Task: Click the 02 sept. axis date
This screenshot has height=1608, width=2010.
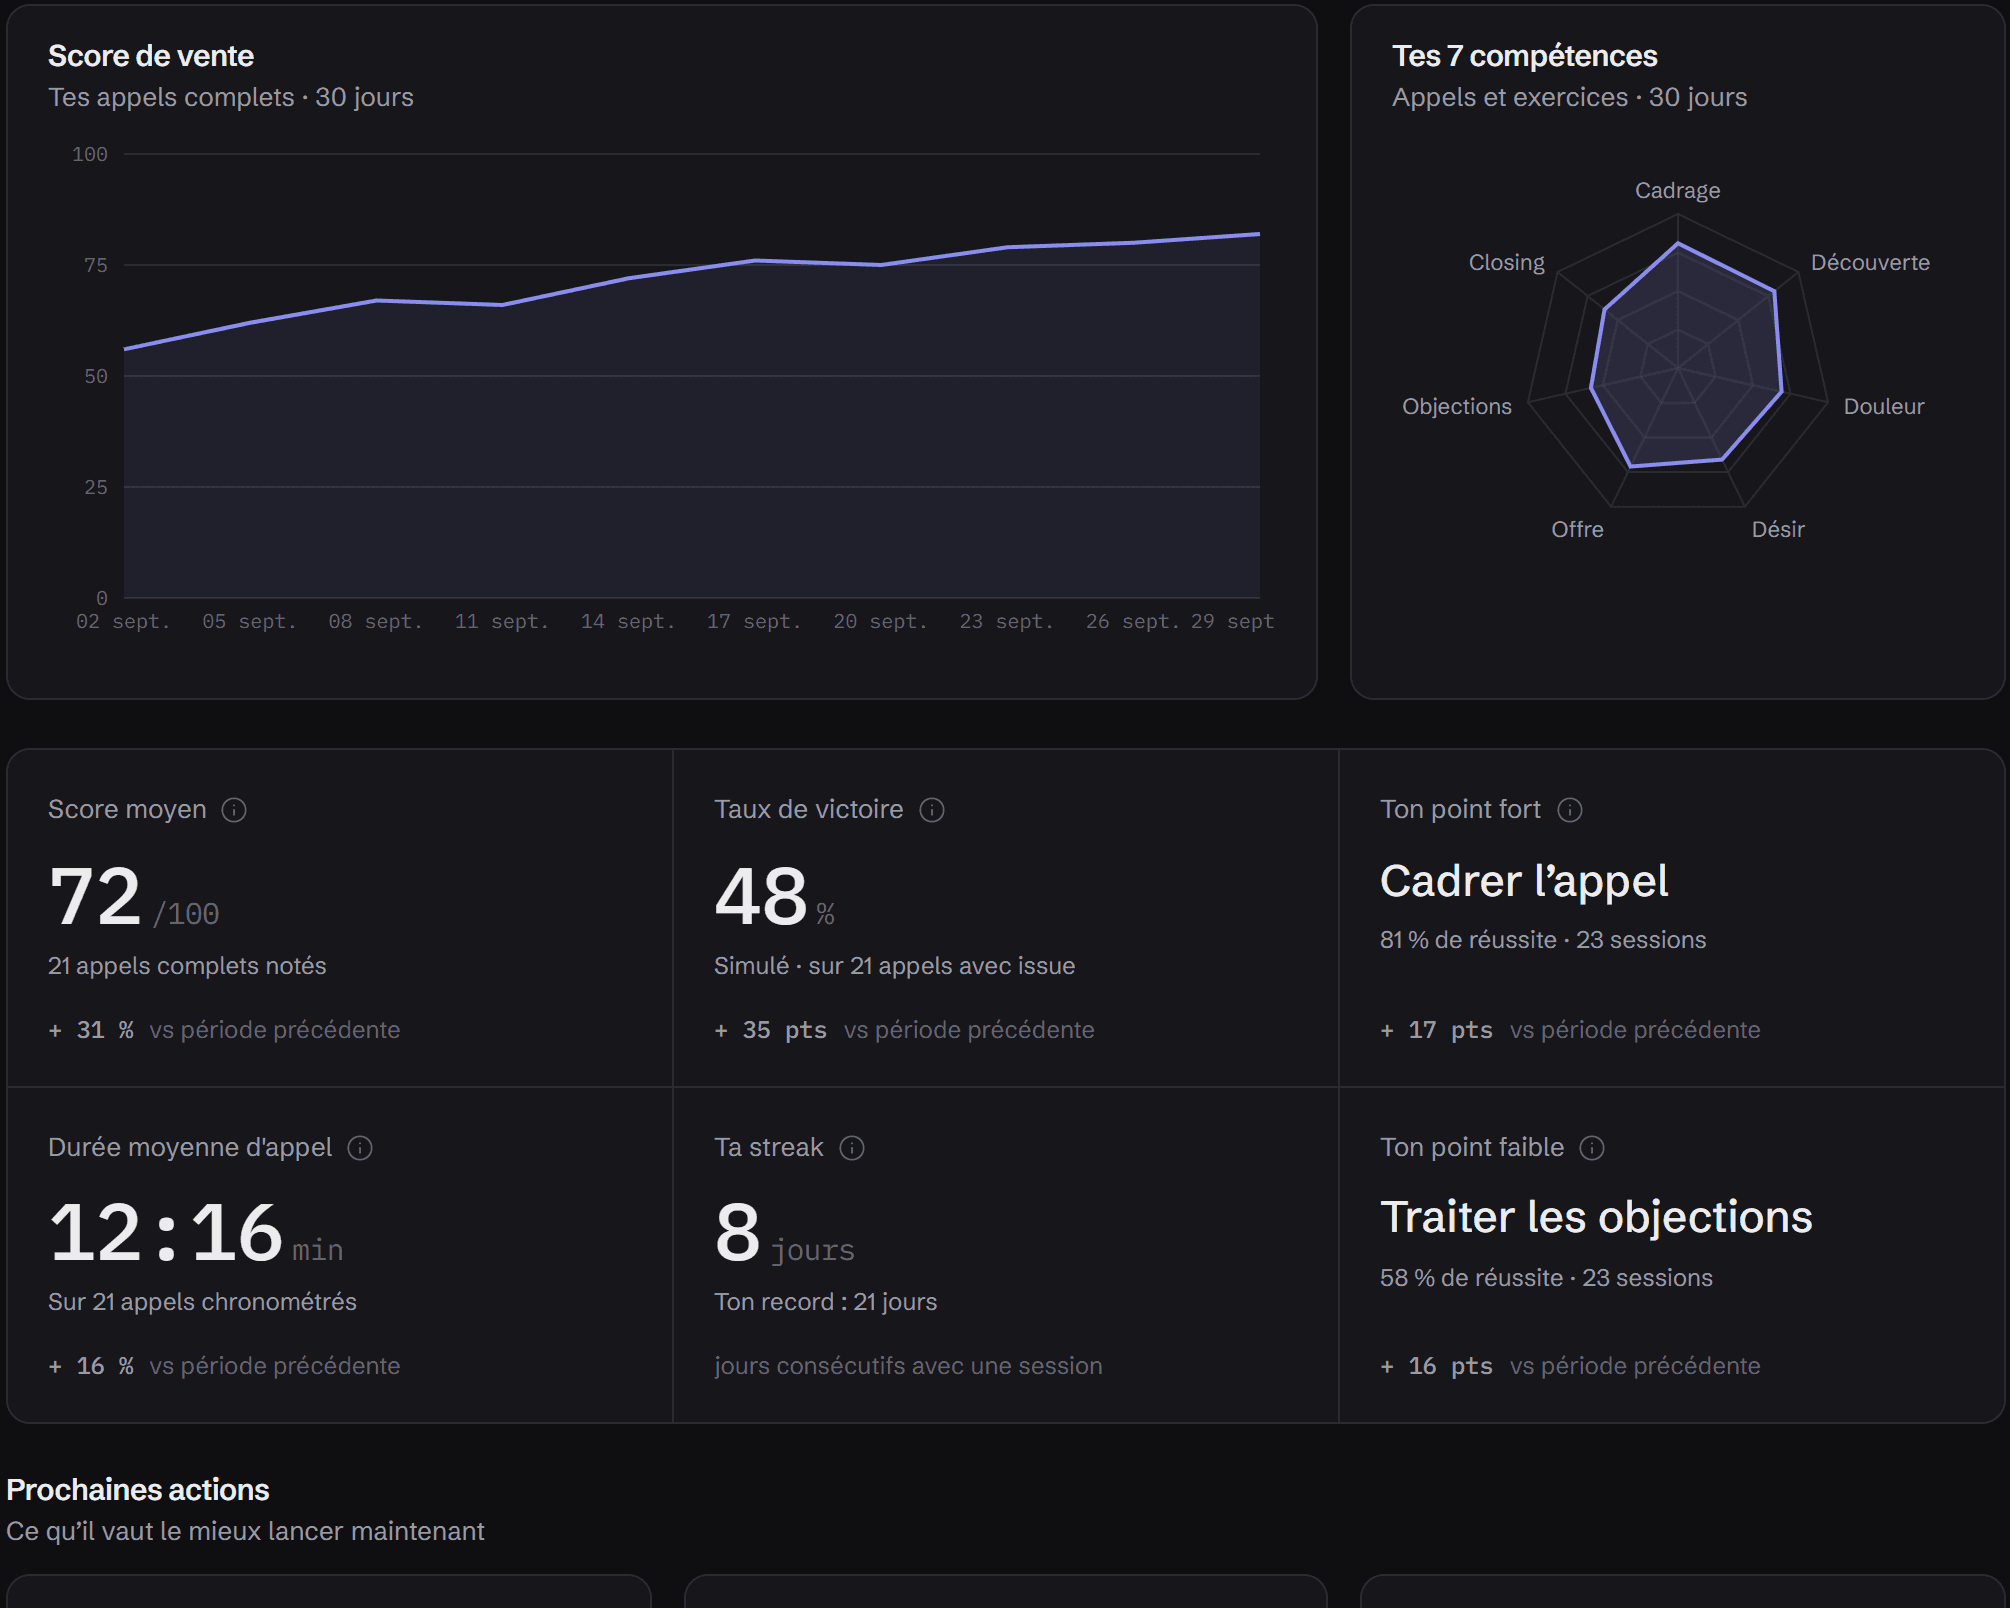Action: 123,621
